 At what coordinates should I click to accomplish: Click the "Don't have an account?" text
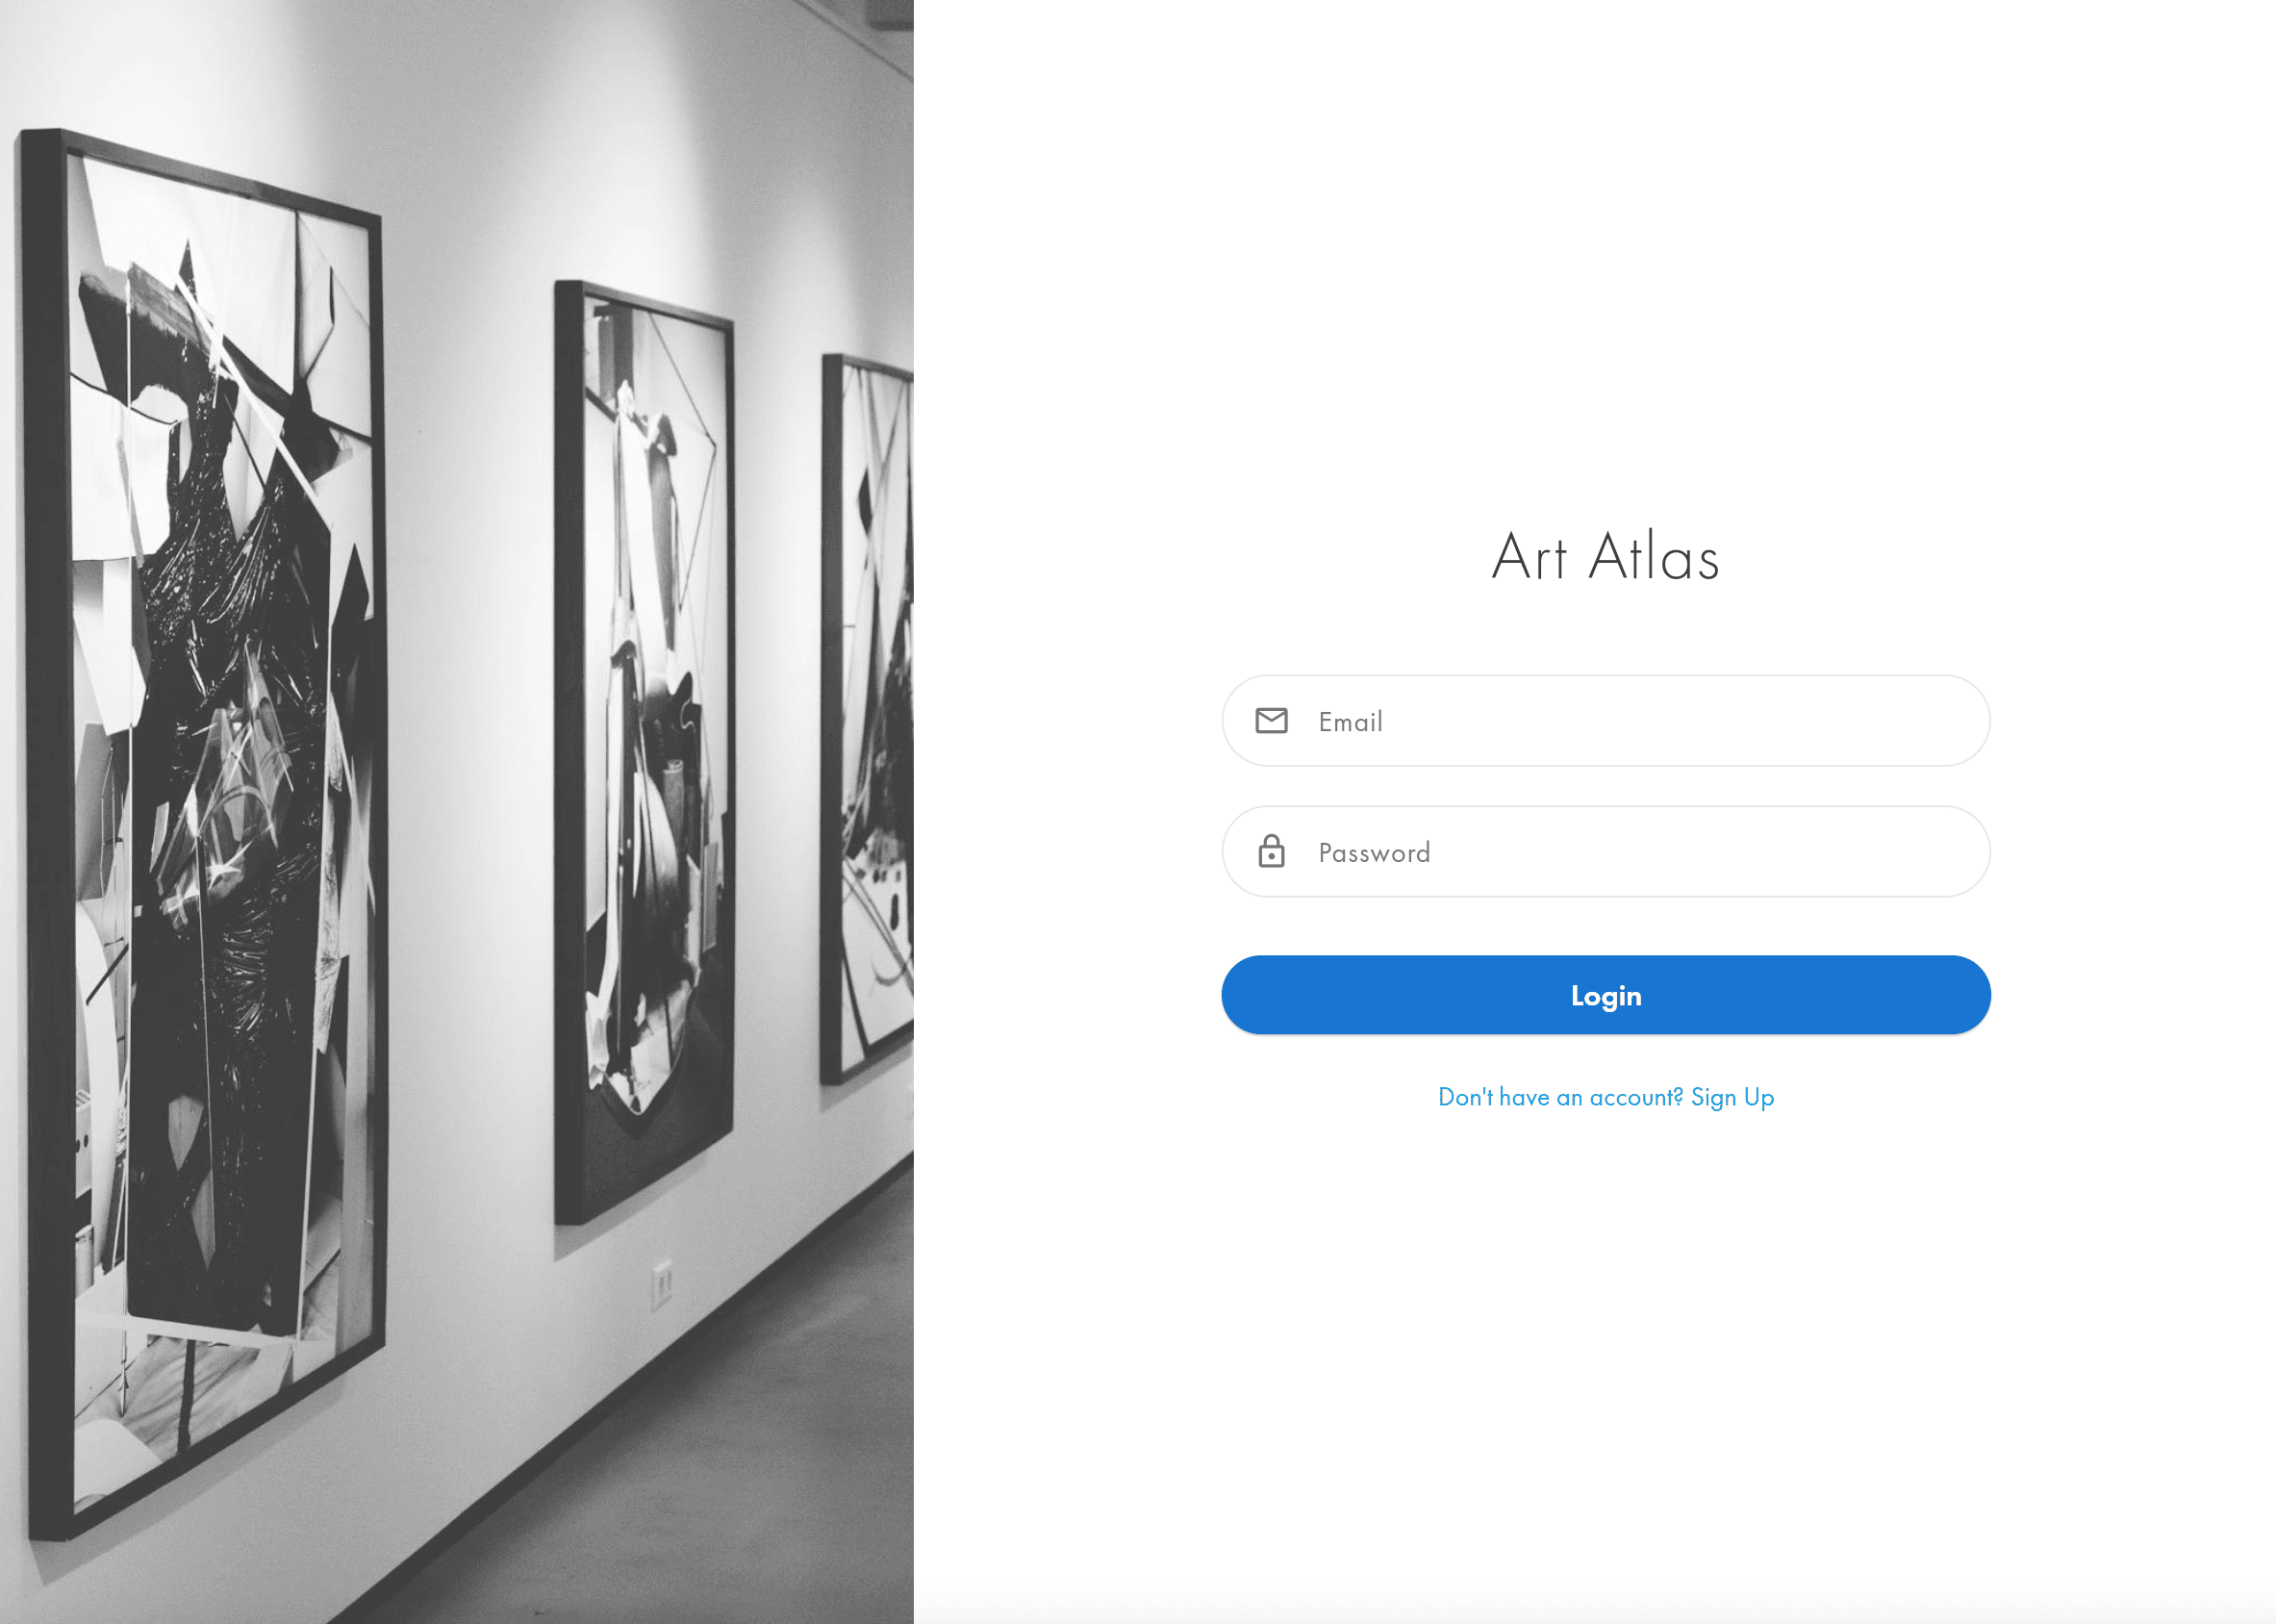1560,1097
